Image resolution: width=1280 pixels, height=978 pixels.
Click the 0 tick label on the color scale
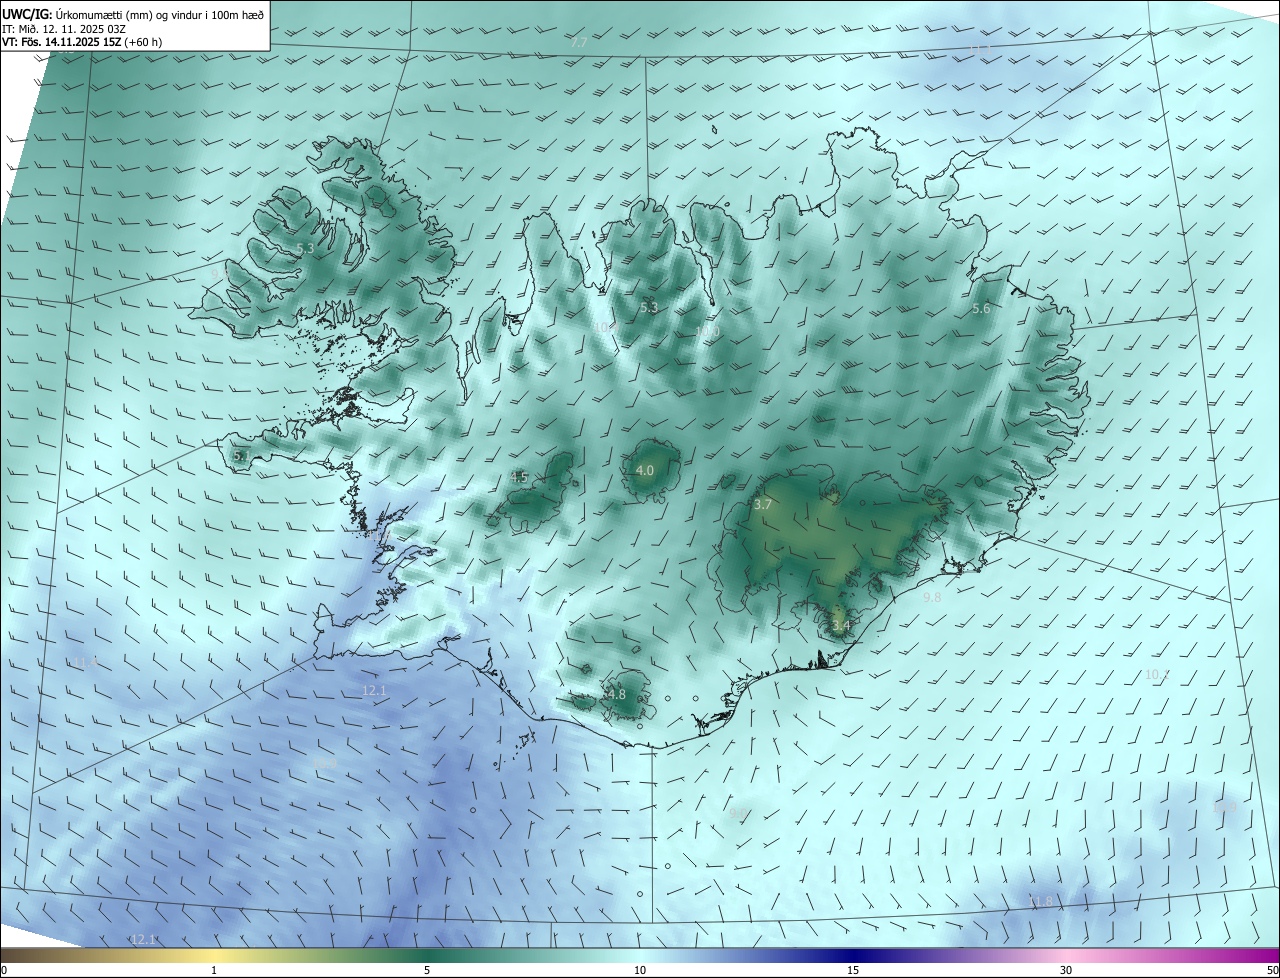pos(4,970)
